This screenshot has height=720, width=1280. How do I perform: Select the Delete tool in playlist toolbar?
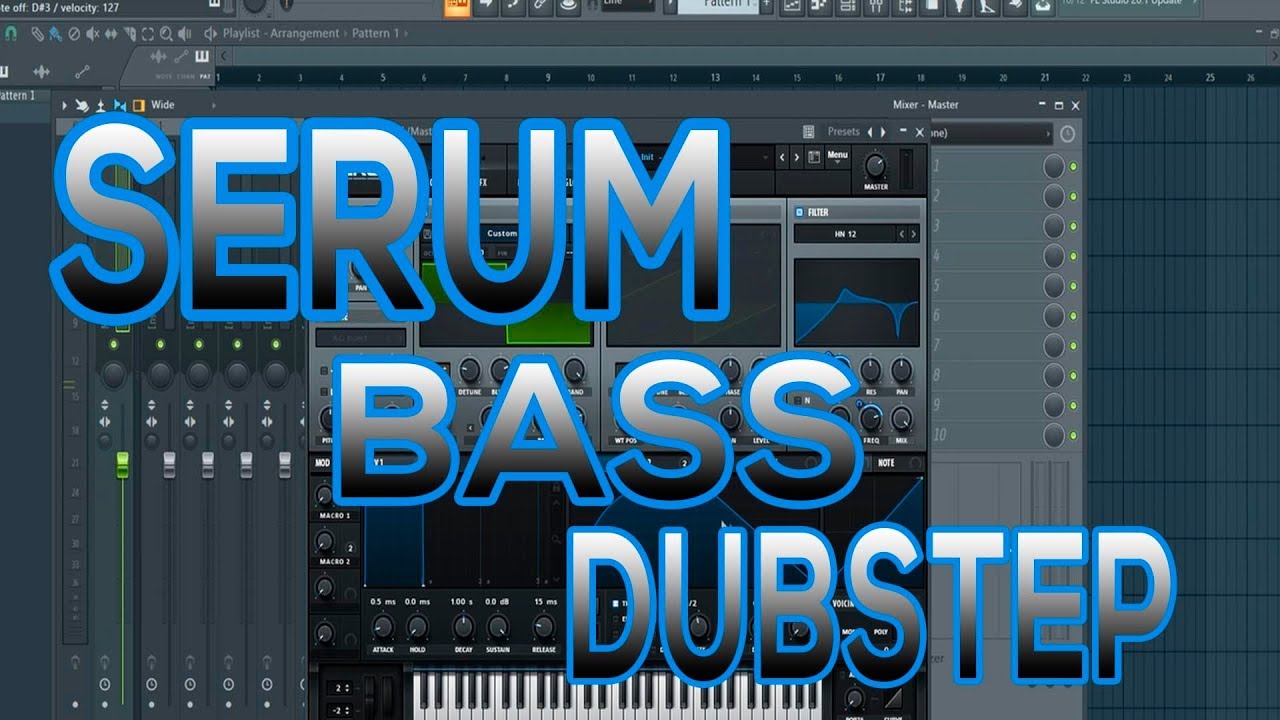74,33
